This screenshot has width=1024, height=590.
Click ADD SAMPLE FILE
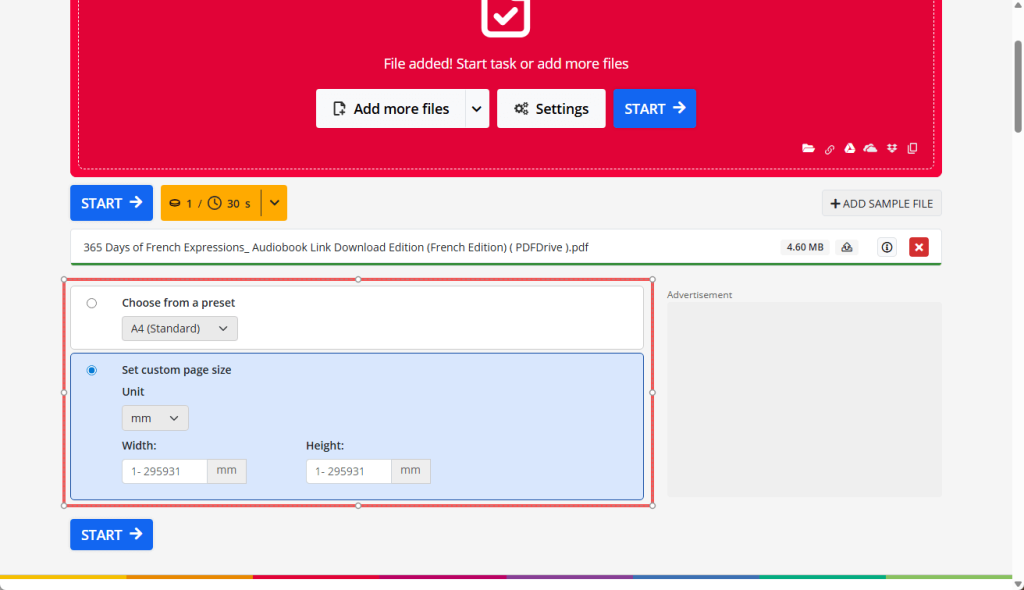881,202
